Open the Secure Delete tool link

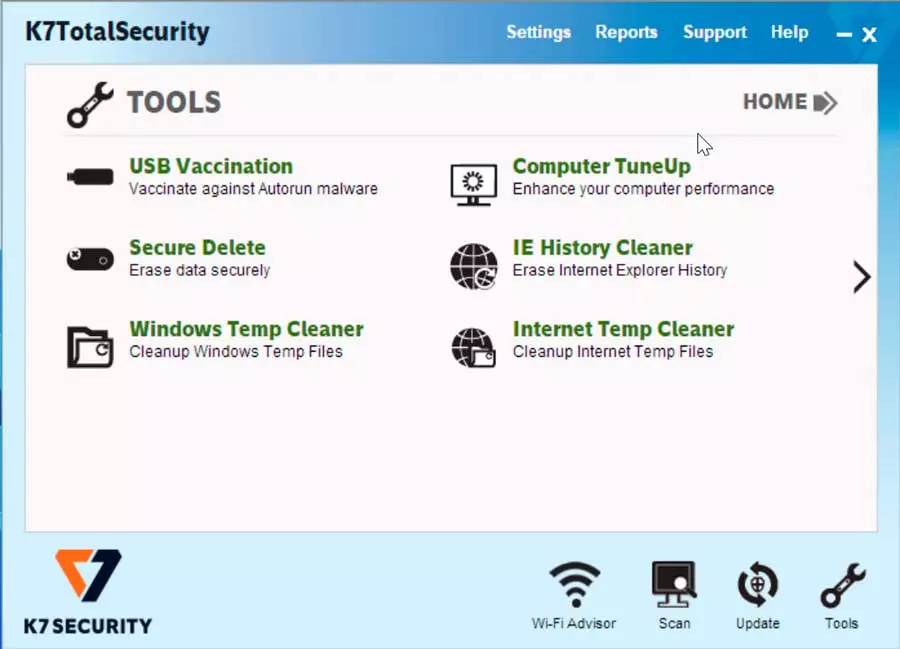[197, 247]
